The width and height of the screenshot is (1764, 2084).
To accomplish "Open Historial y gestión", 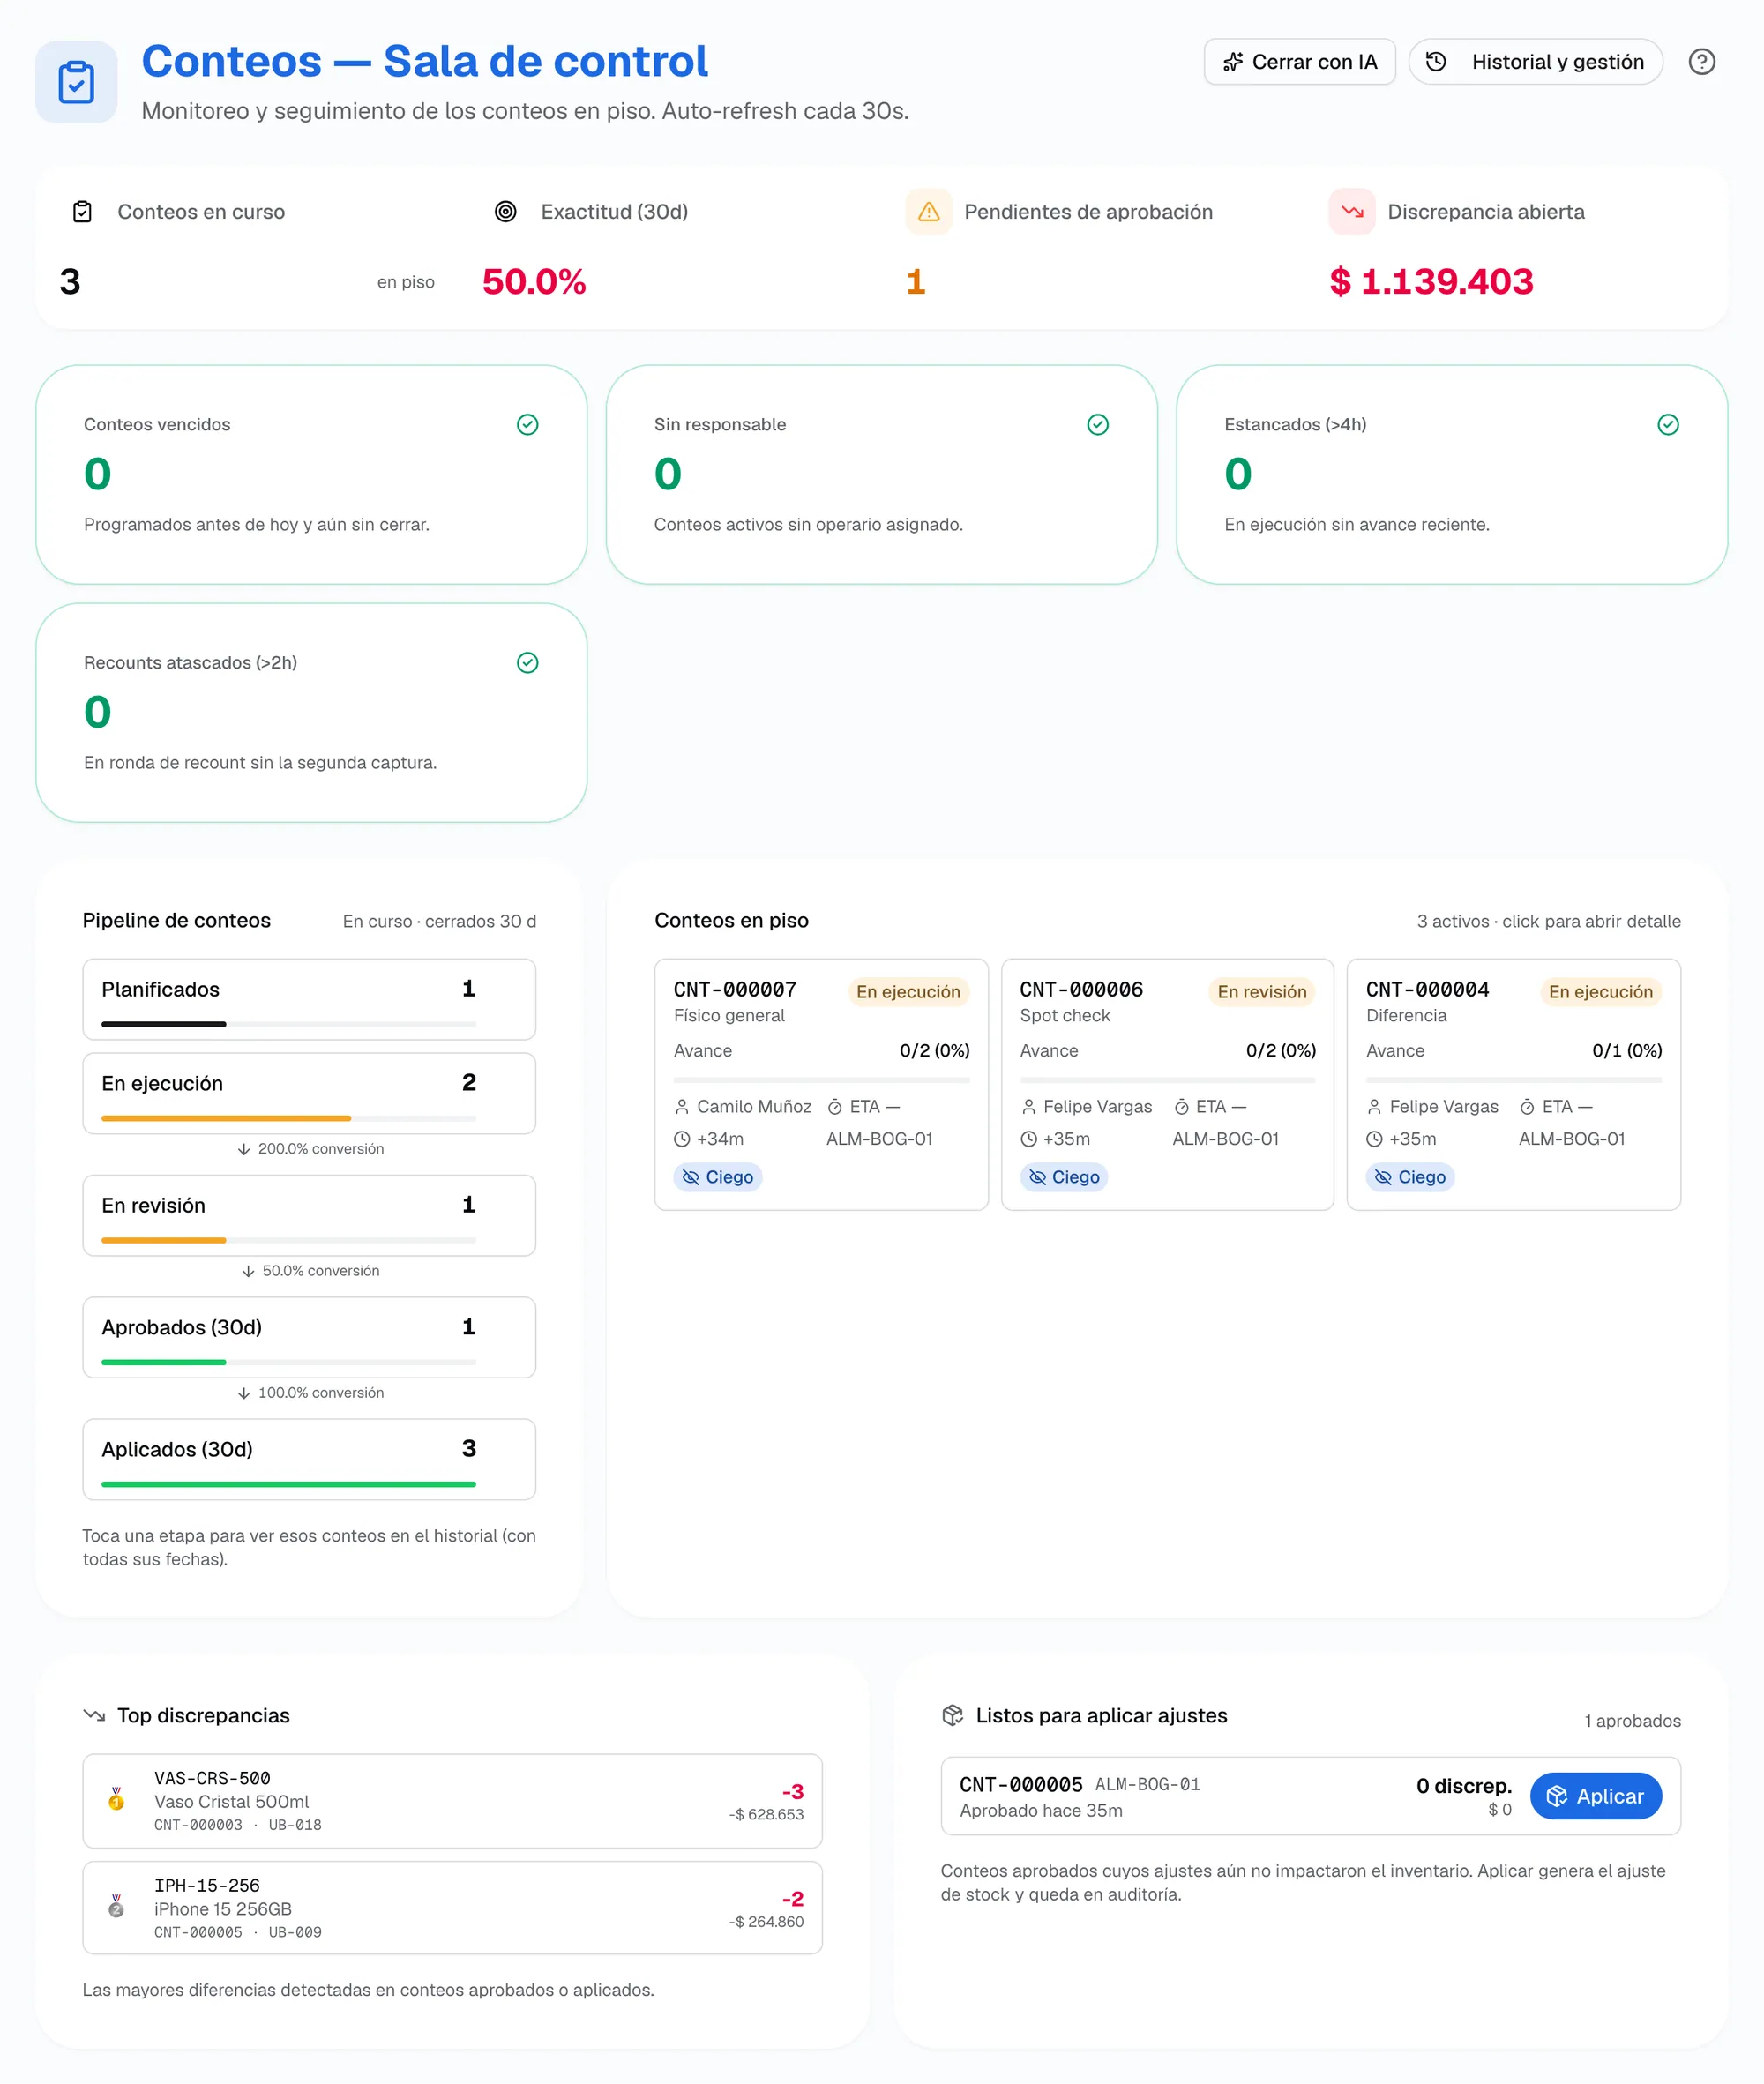I will (x=1535, y=62).
